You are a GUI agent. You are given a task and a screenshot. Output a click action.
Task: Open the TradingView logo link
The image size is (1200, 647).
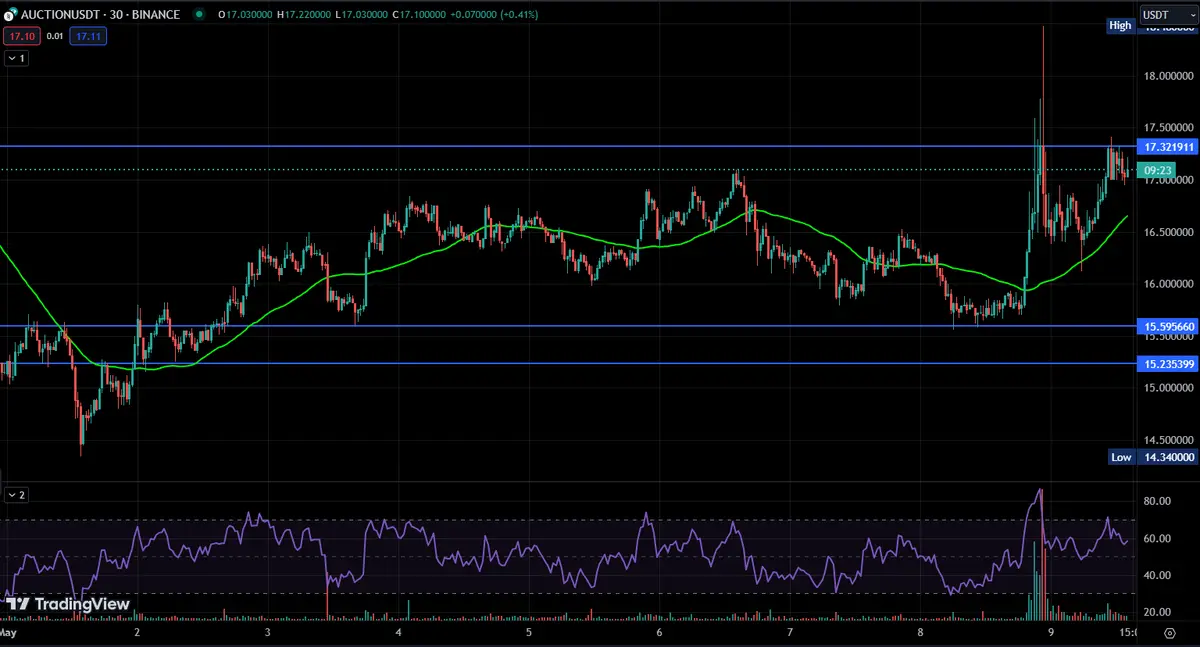pyautogui.click(x=68, y=604)
